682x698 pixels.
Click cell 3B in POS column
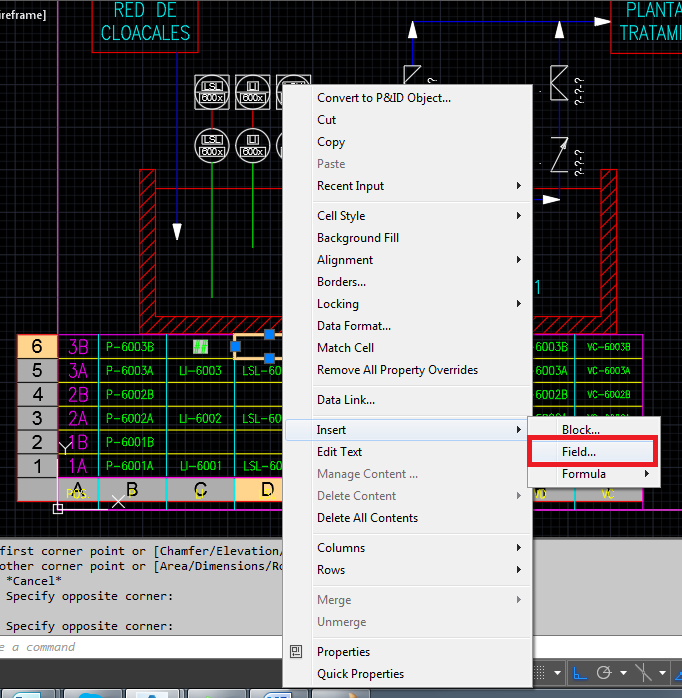(78, 347)
